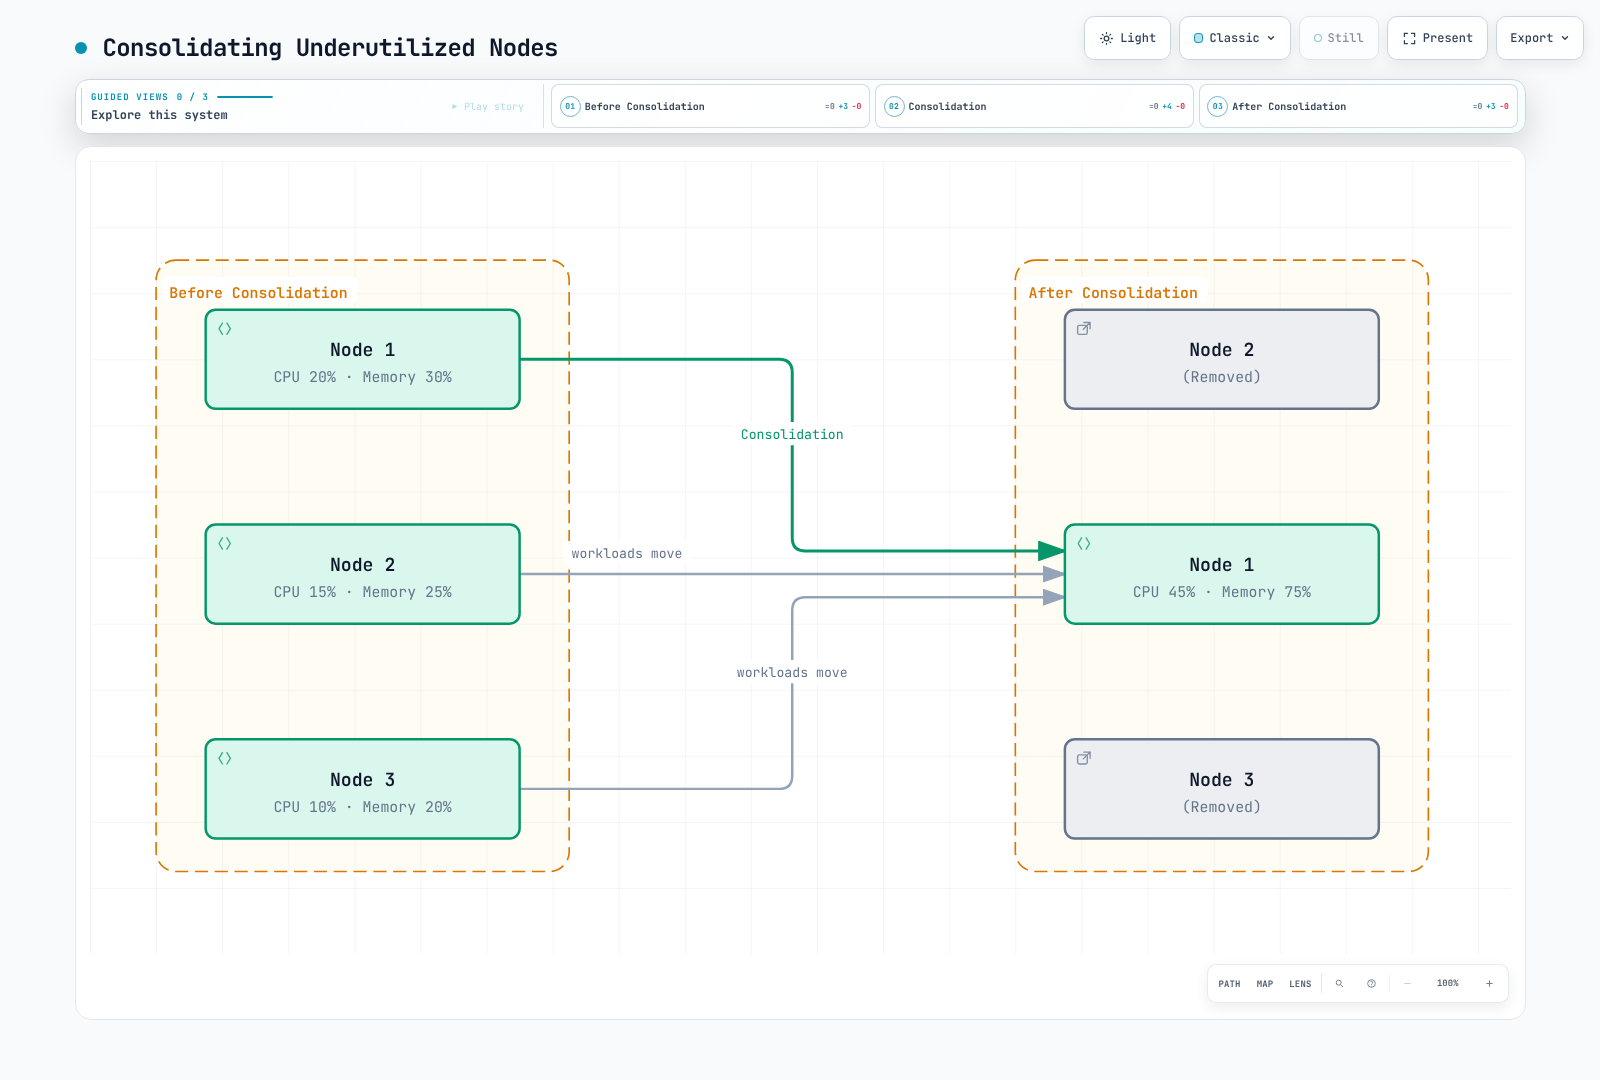1600x1080 pixels.
Task: Click code icon on left Node 3 card
Action: 225,759
